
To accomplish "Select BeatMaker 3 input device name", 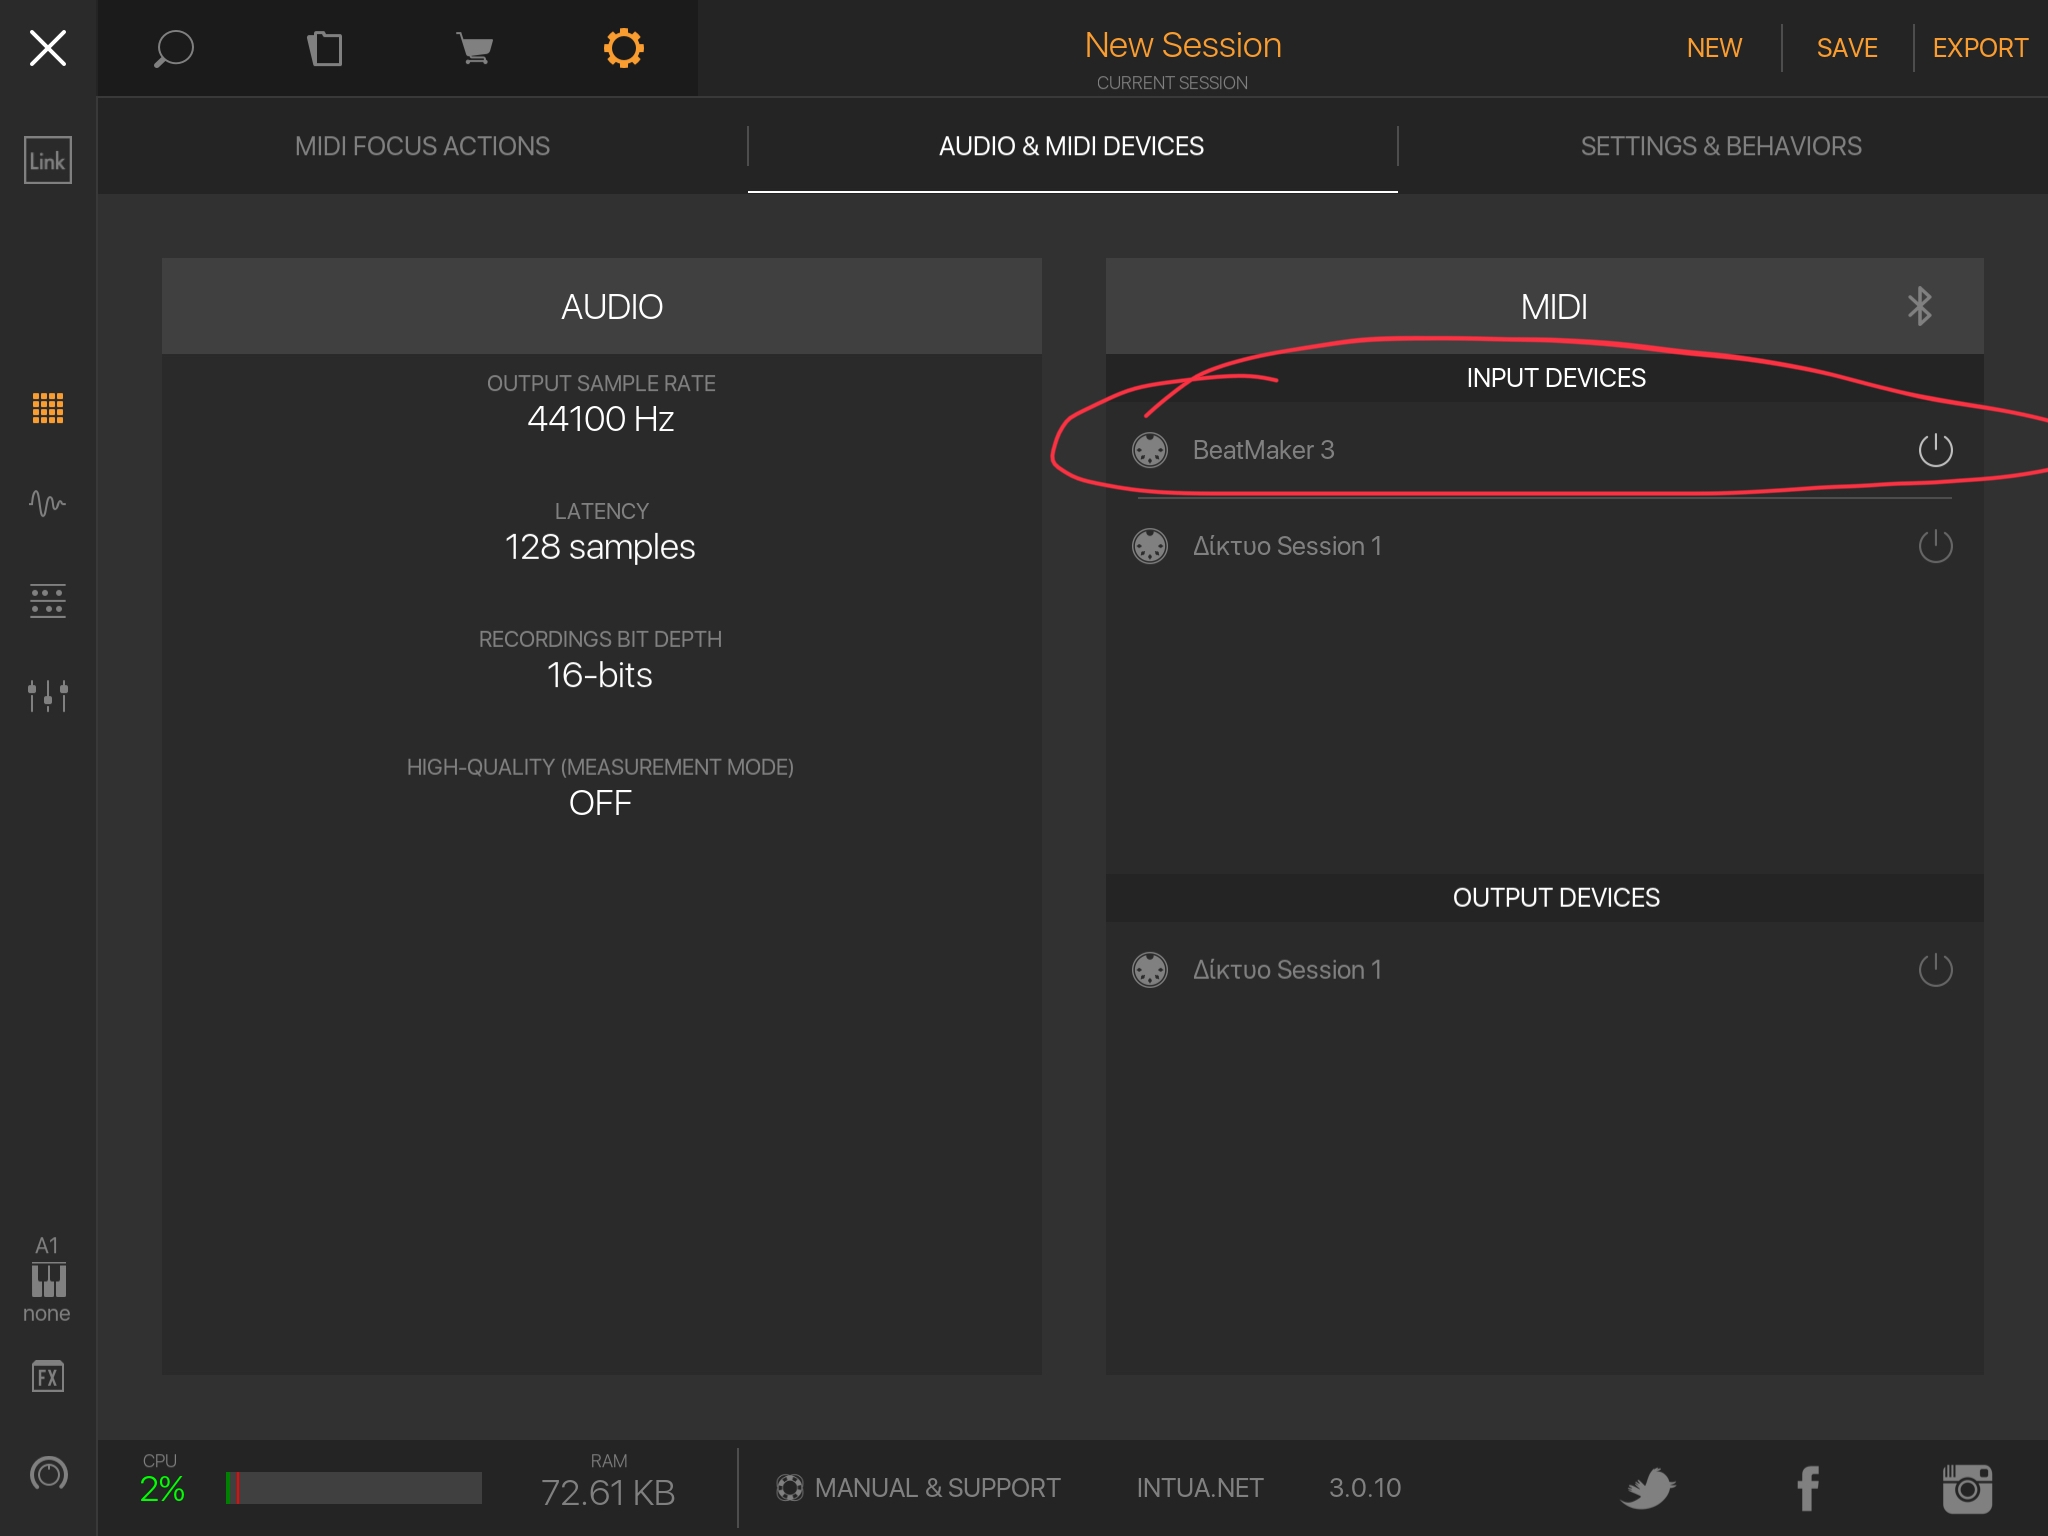I will tap(1263, 450).
